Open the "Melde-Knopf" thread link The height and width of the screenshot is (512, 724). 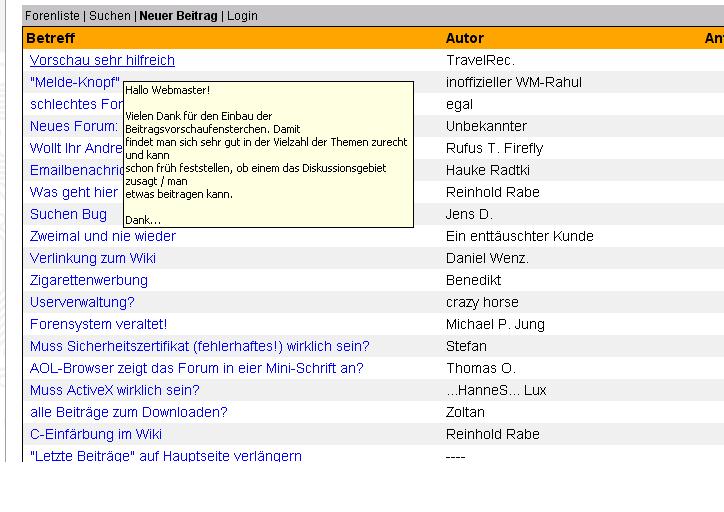75,82
